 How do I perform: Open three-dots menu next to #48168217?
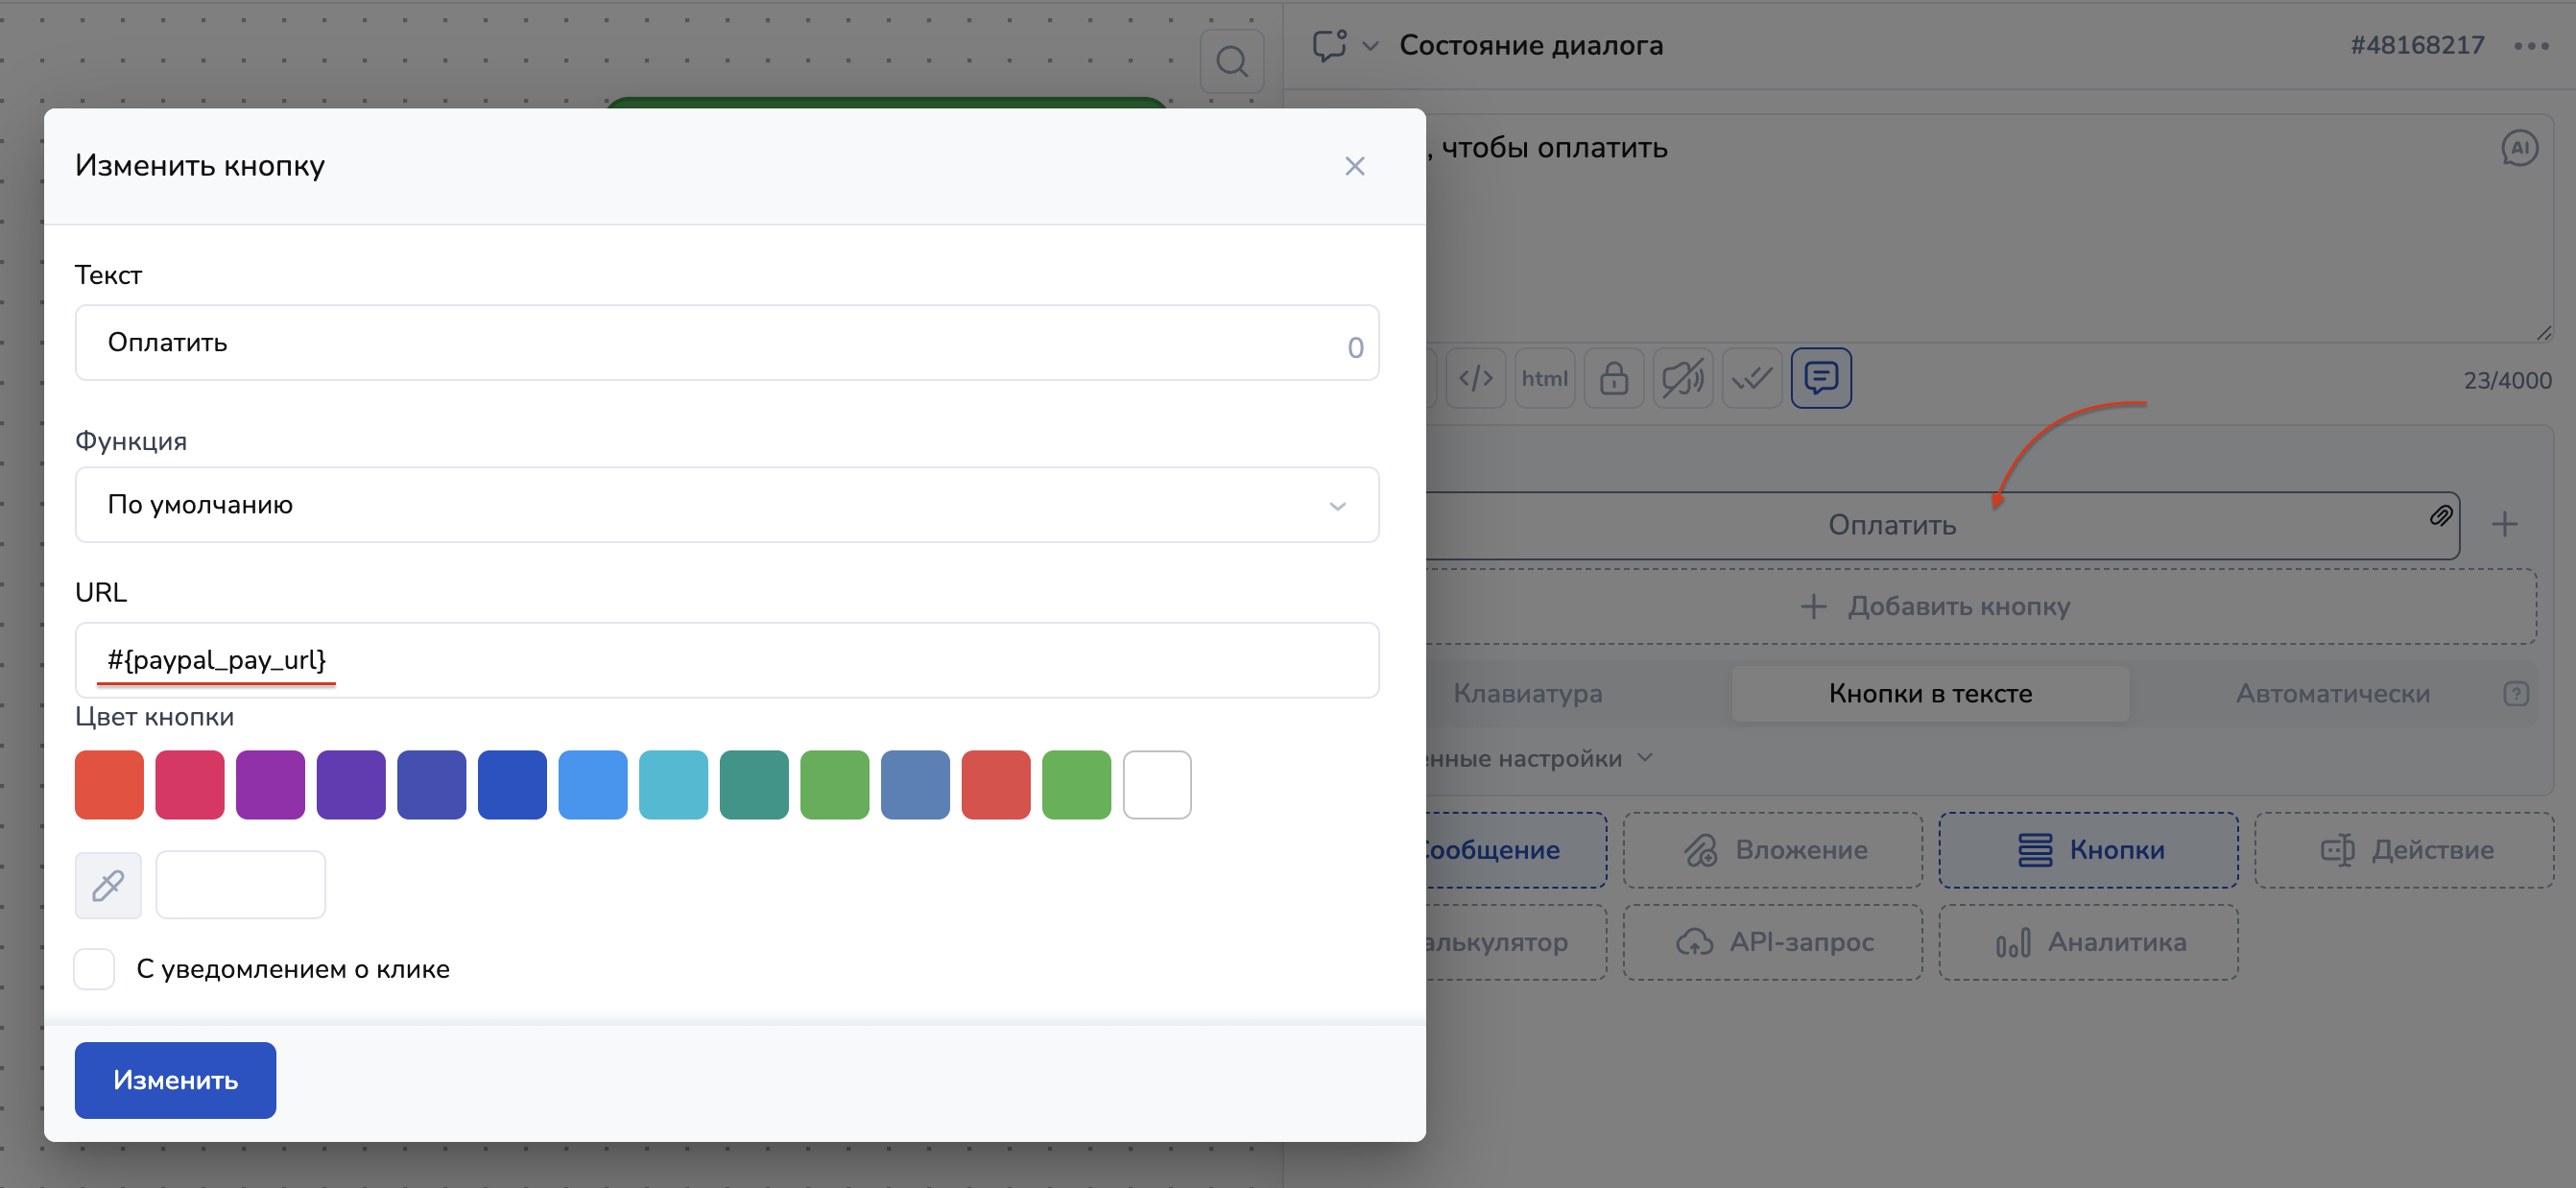[2530, 46]
